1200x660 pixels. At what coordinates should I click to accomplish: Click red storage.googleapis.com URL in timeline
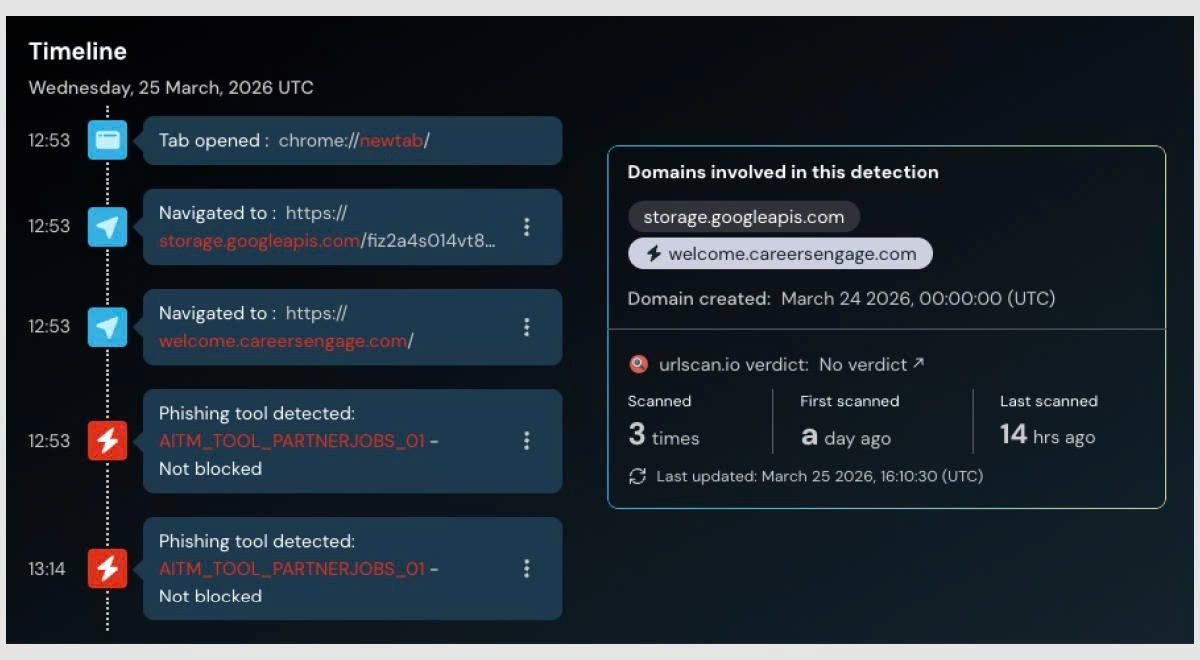point(259,241)
